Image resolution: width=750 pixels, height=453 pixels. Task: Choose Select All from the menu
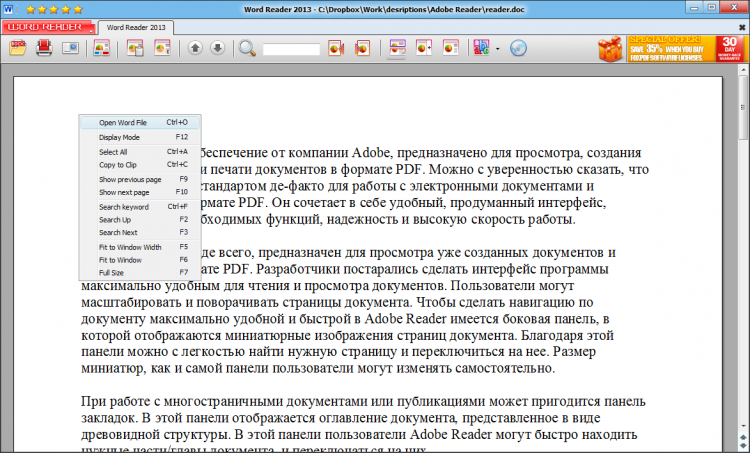(x=140, y=152)
